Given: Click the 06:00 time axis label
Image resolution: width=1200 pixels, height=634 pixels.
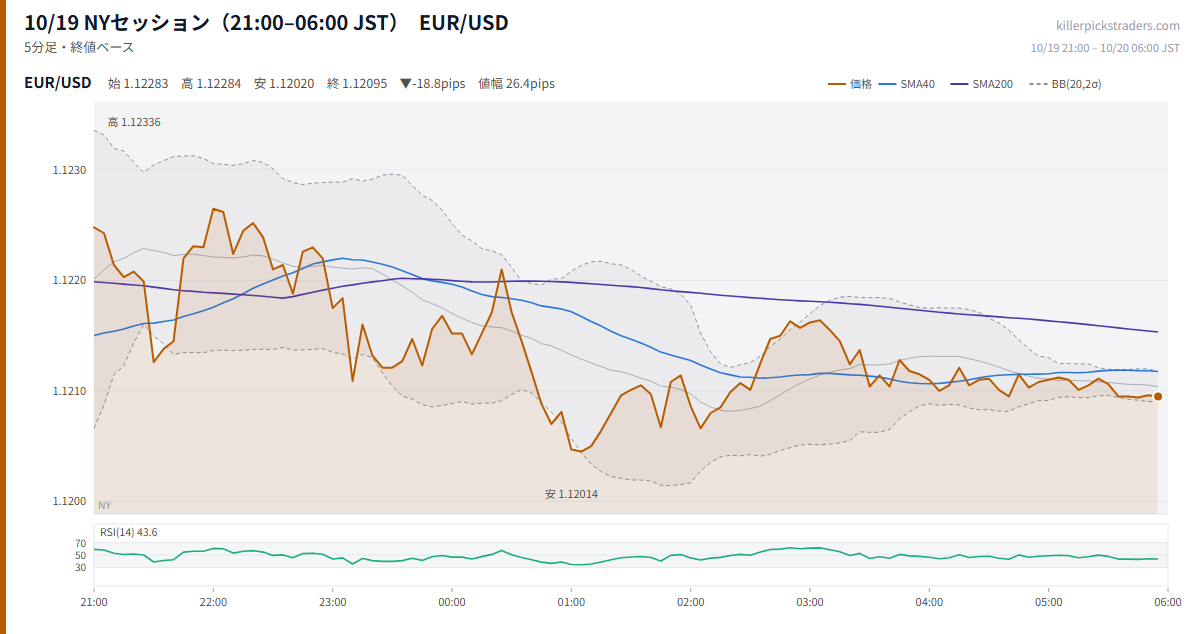Looking at the screenshot, I should (x=1167, y=602).
